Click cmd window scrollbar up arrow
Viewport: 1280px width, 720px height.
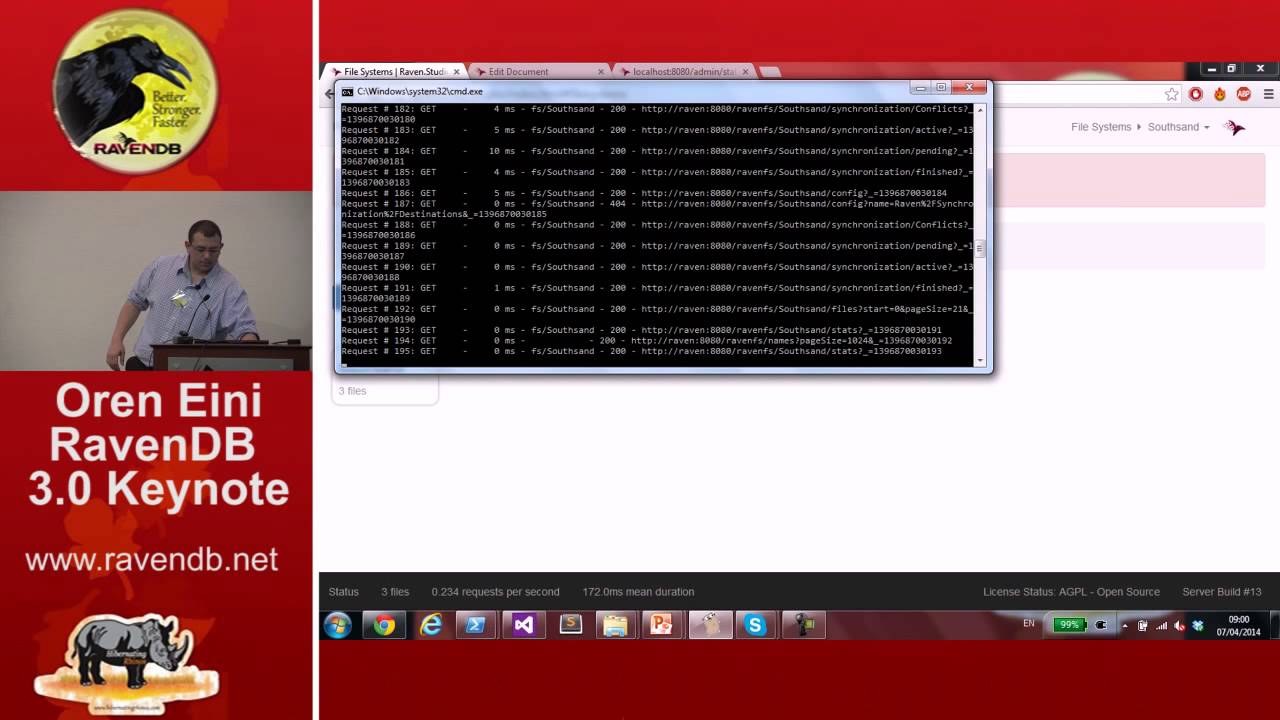[979, 108]
